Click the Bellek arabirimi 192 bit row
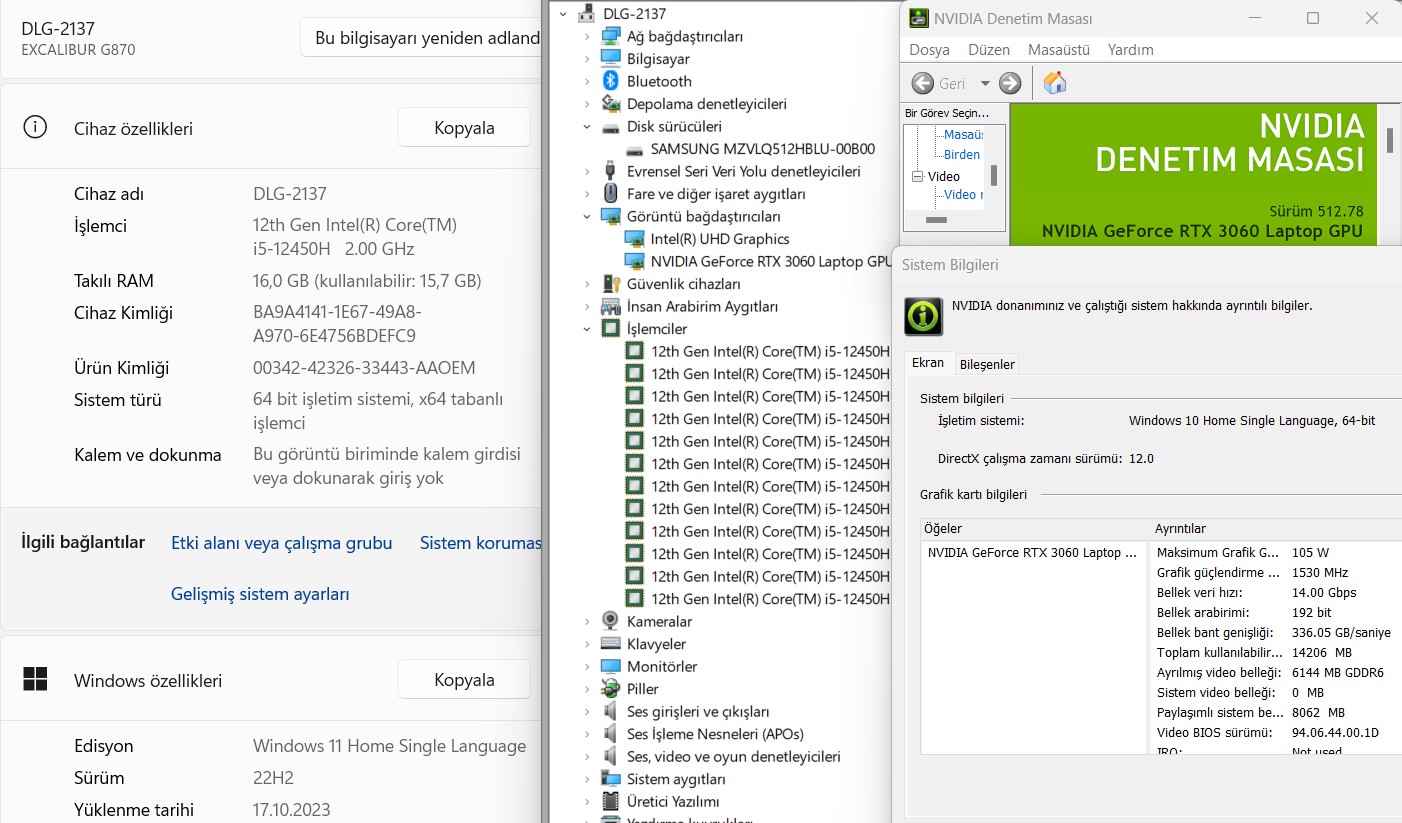This screenshot has height=823, width=1402. (1276, 612)
